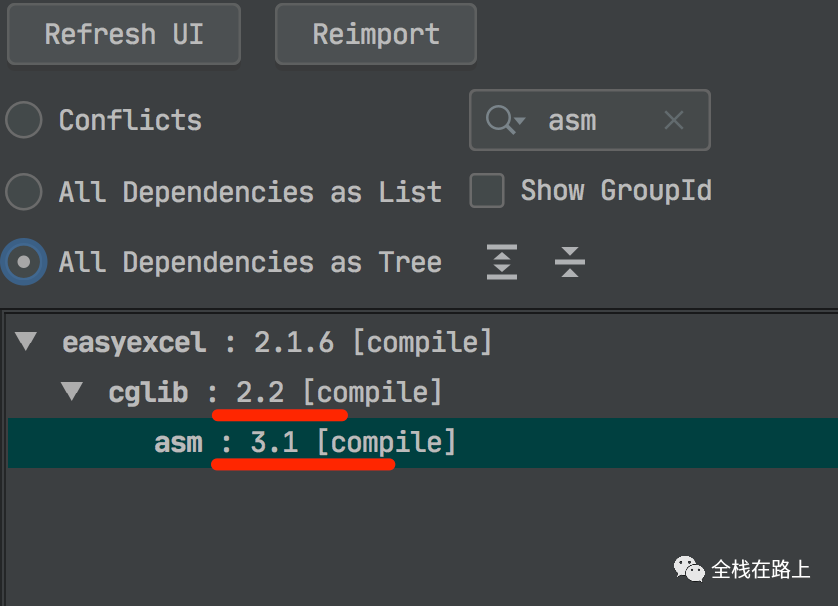
Task: Focus the asm search field
Action: (590, 120)
